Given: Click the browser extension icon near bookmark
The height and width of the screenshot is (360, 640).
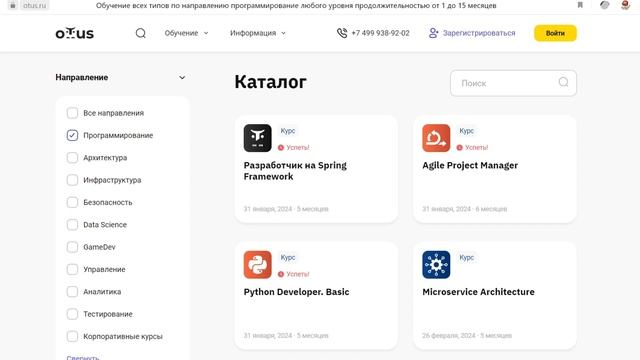Looking at the screenshot, I should coord(604,5).
